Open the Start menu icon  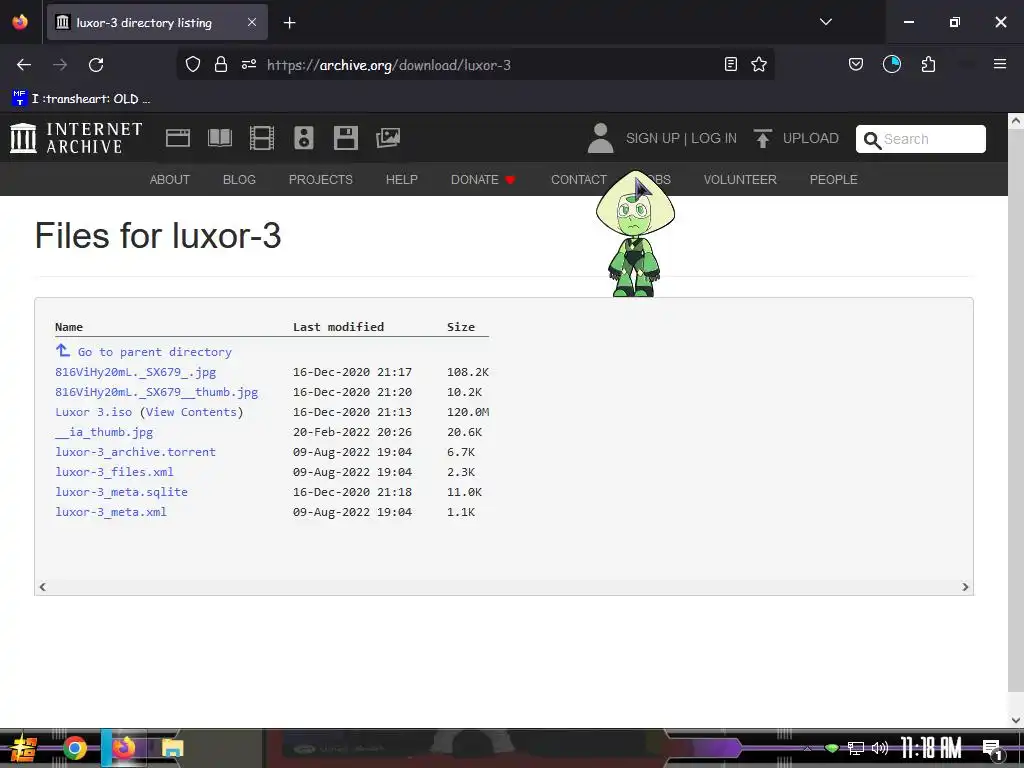(24, 748)
